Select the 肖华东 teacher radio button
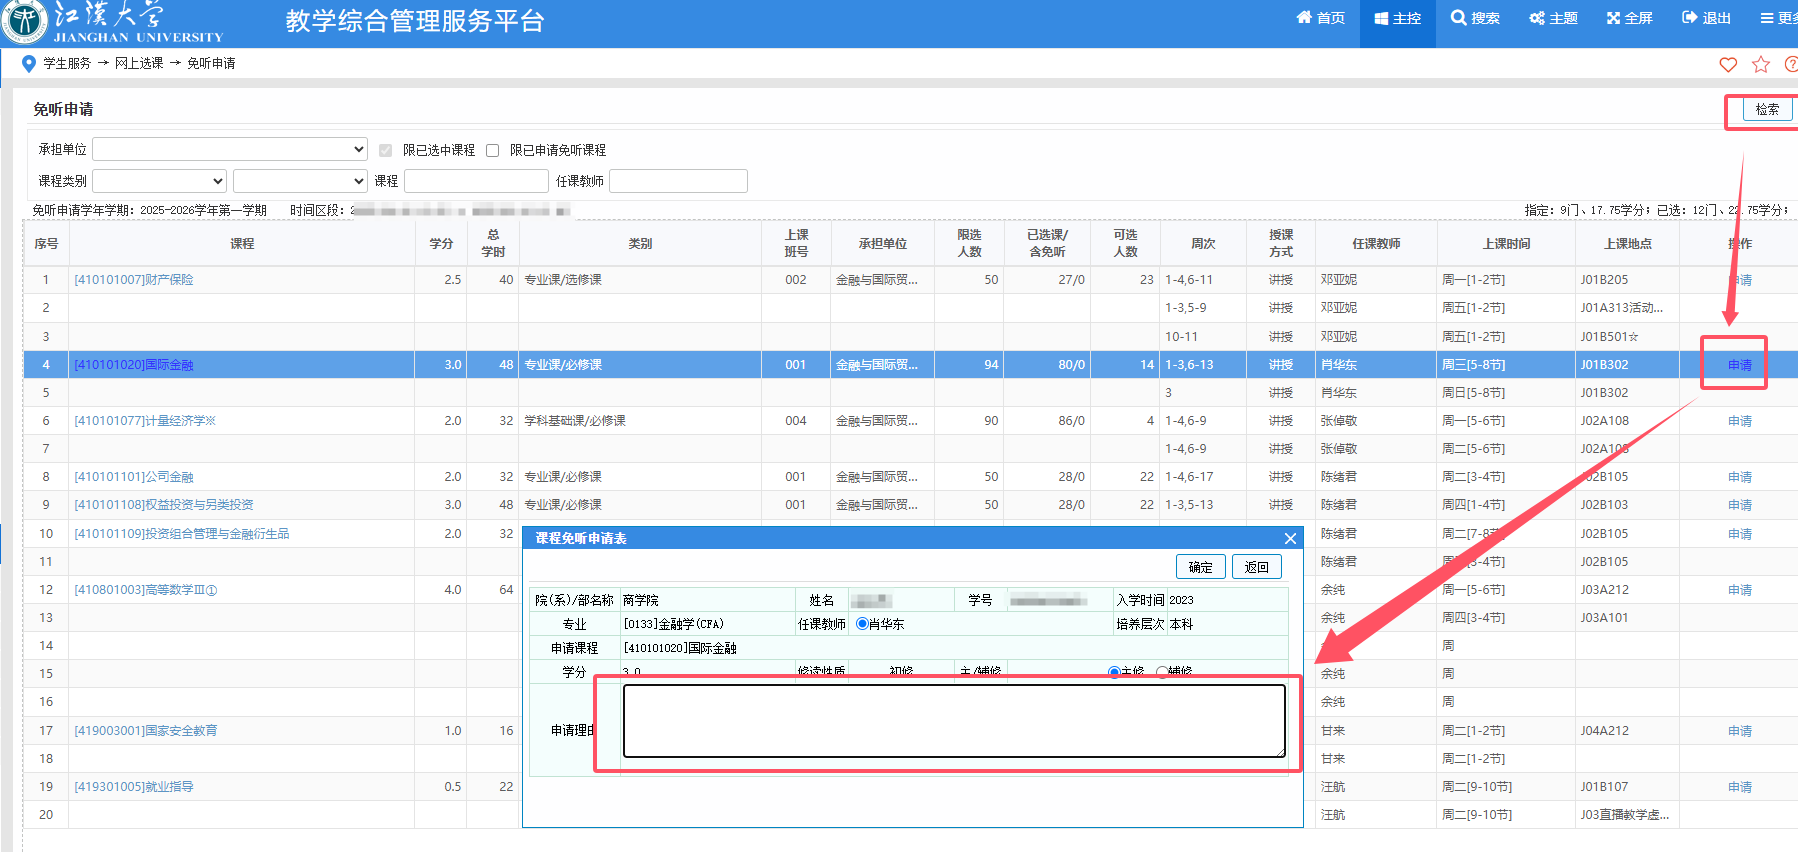 862,624
